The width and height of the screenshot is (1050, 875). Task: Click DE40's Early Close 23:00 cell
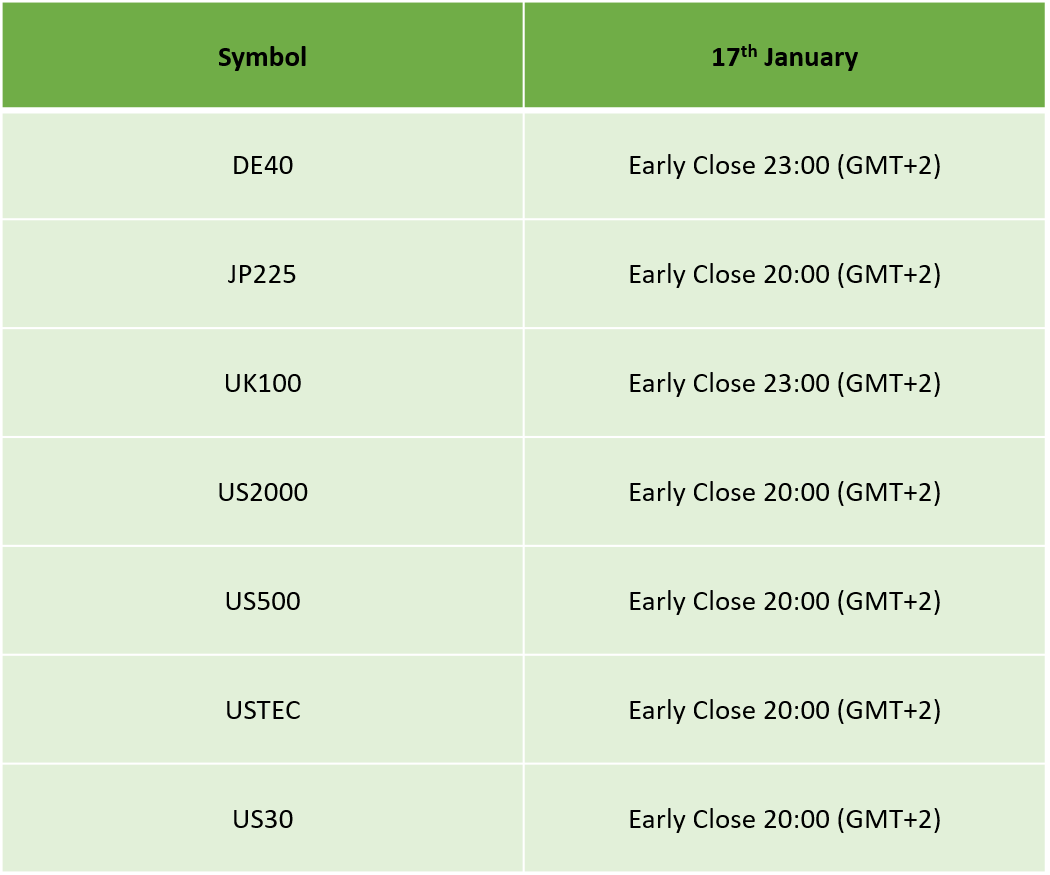pos(784,165)
